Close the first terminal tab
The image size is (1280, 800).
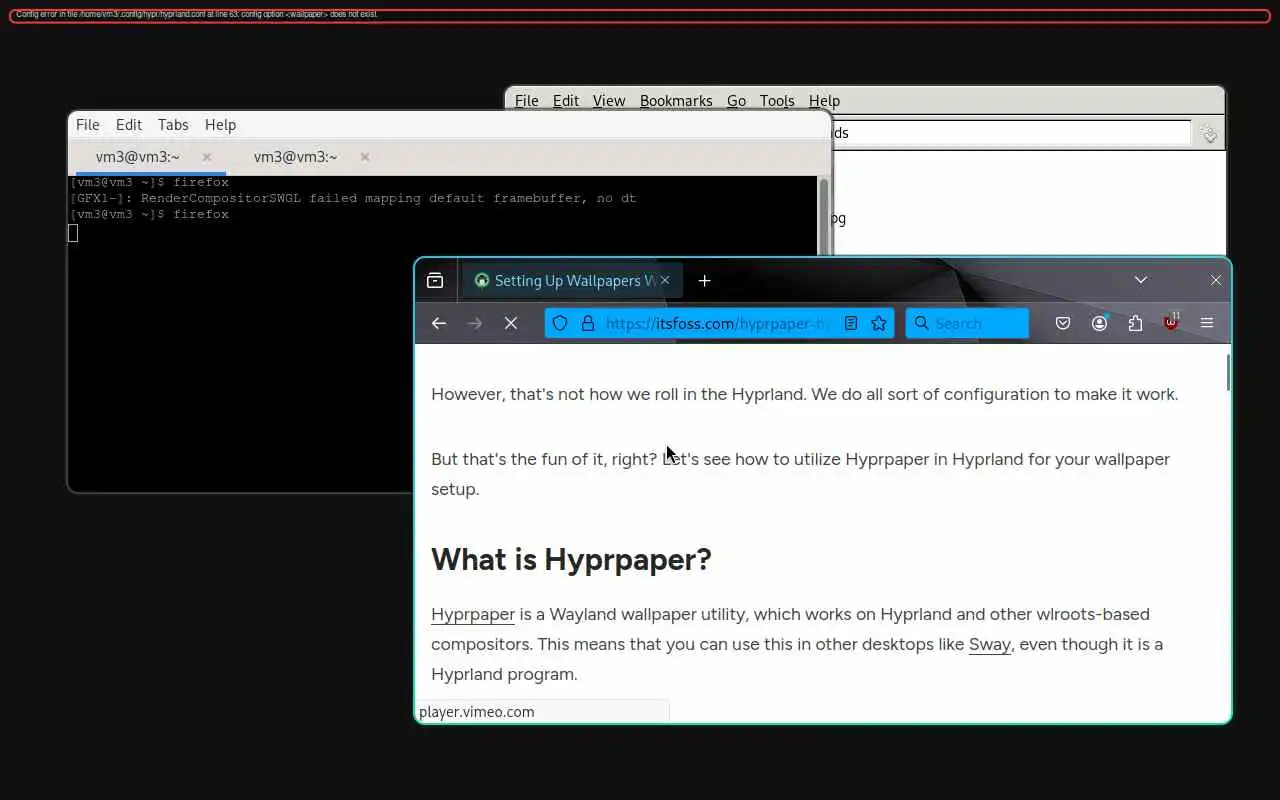coord(207,157)
